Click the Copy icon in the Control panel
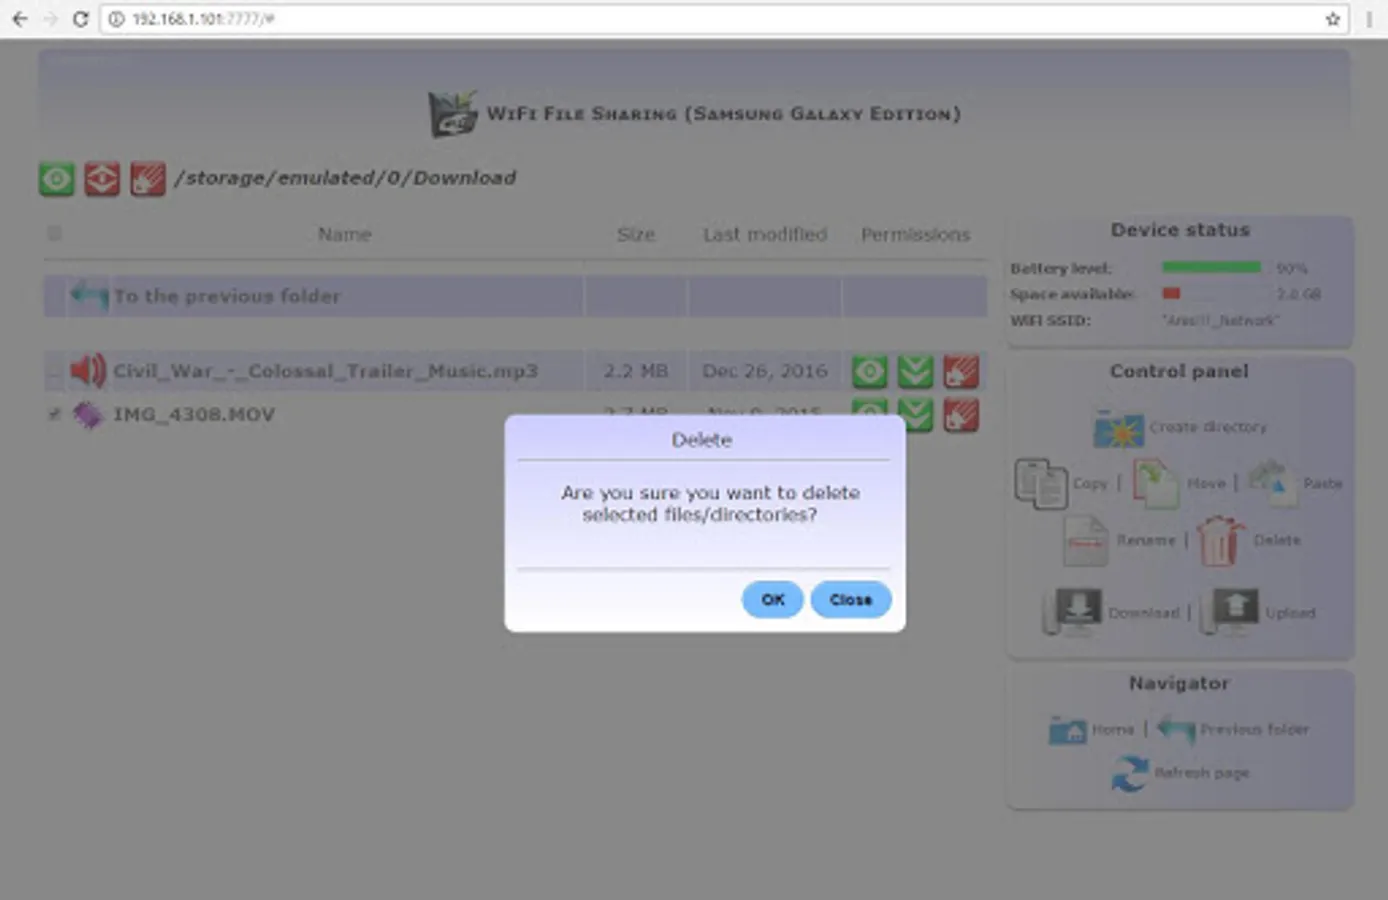This screenshot has width=1388, height=900. coord(1041,484)
